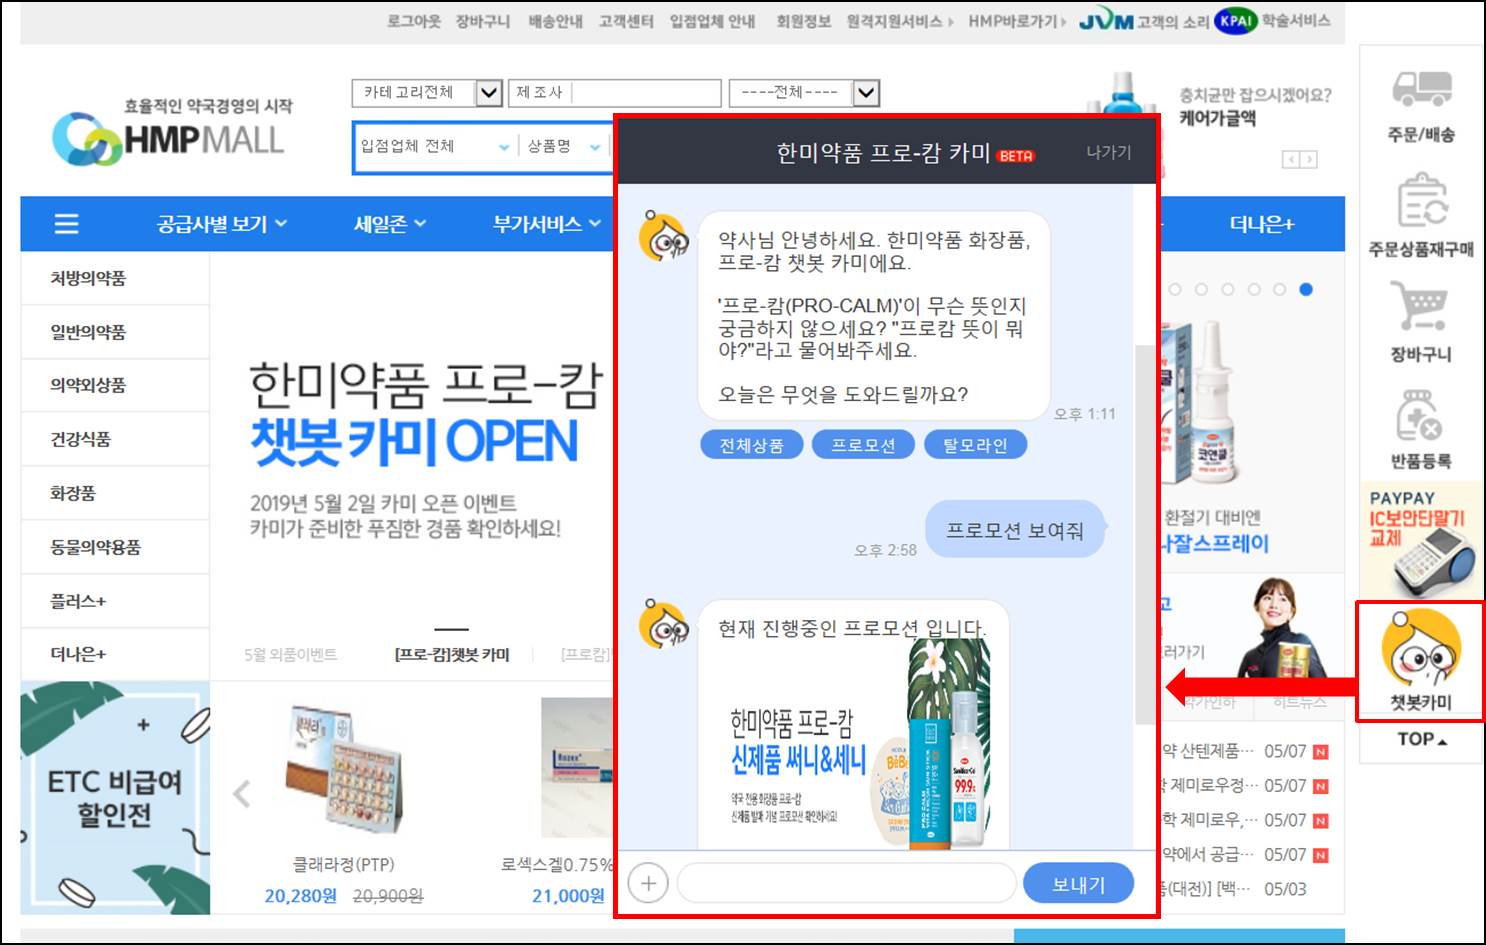The height and width of the screenshot is (945, 1486).
Task: Select the 동물의약용품 category
Action: point(115,547)
